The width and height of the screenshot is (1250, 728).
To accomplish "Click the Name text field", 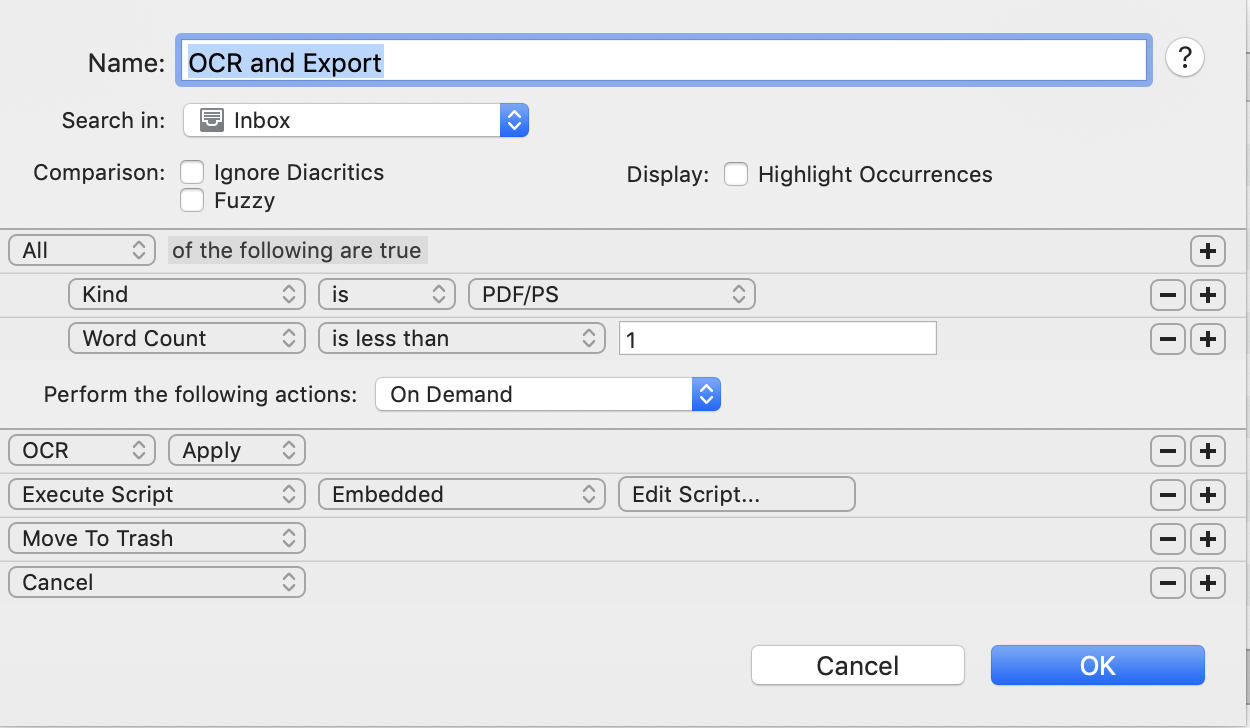I will (x=664, y=62).
